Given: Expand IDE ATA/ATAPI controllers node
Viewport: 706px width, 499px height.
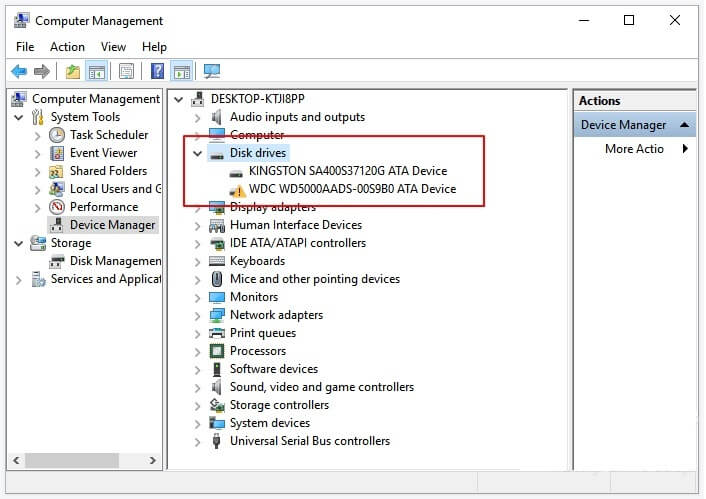Looking at the screenshot, I should pos(197,244).
